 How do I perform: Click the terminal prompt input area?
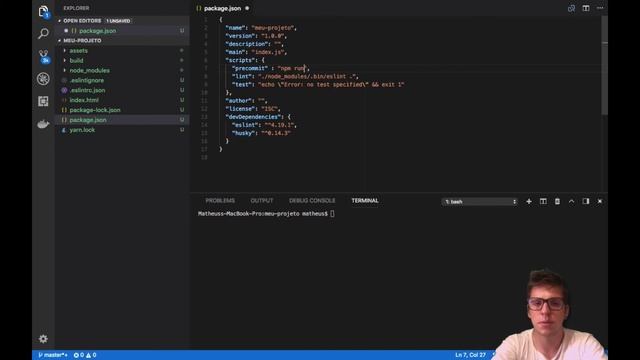click(x=332, y=213)
